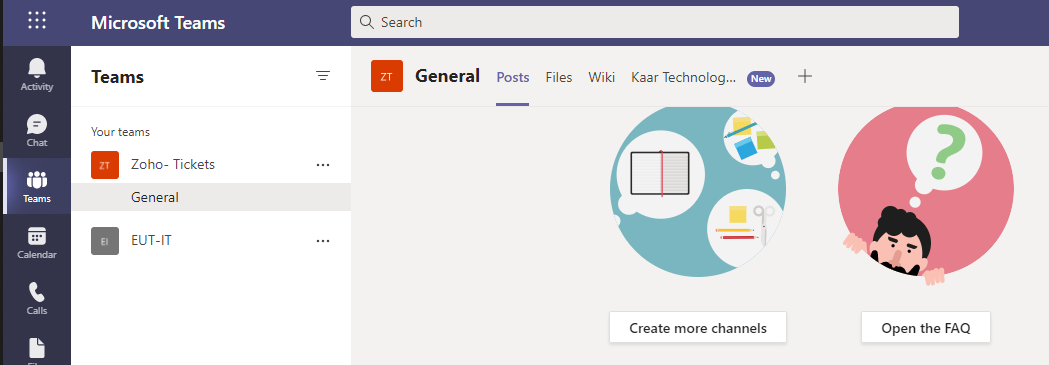This screenshot has height=365, width=1049.
Task: Click the Microsoft Teams title
Action: [158, 23]
